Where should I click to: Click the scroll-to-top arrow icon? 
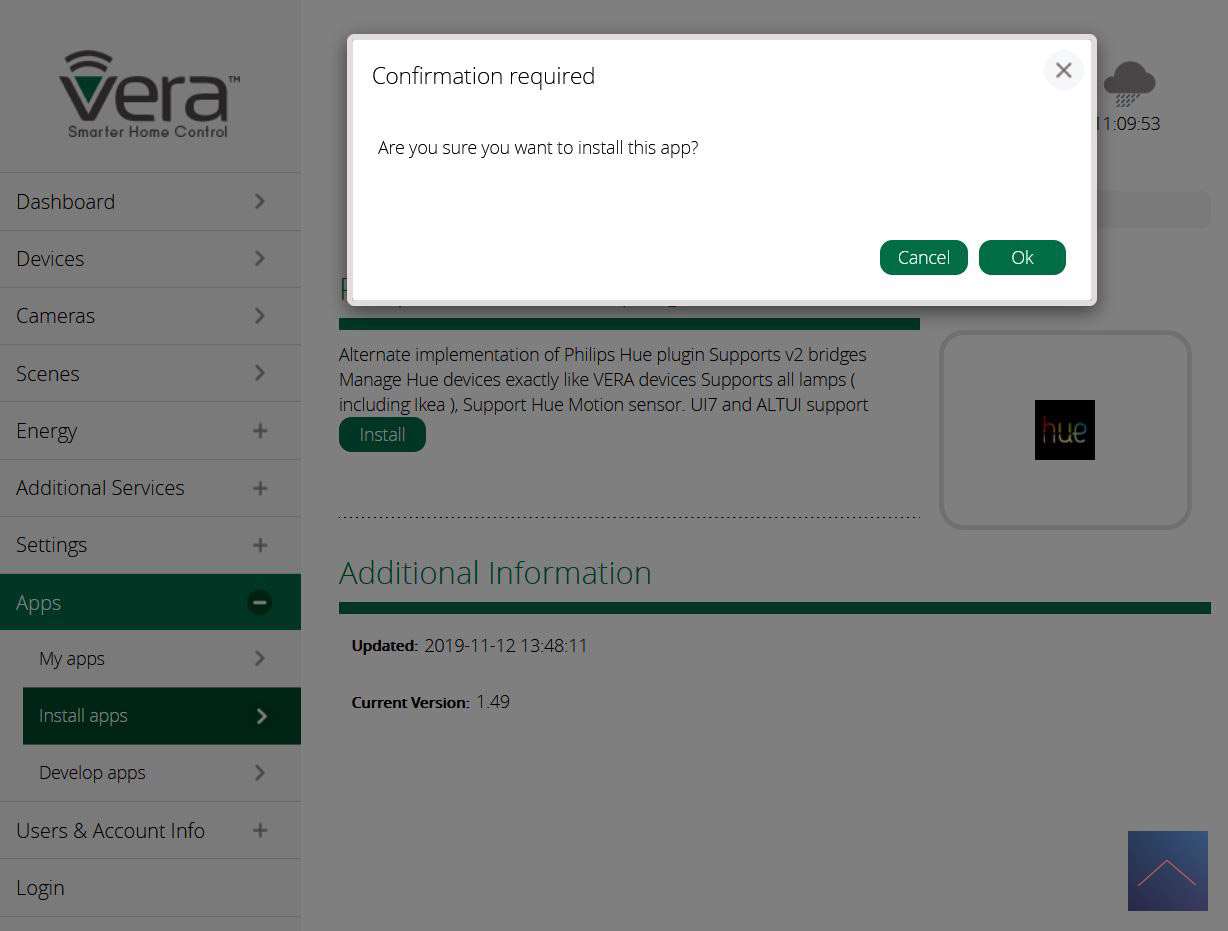[x=1167, y=871]
